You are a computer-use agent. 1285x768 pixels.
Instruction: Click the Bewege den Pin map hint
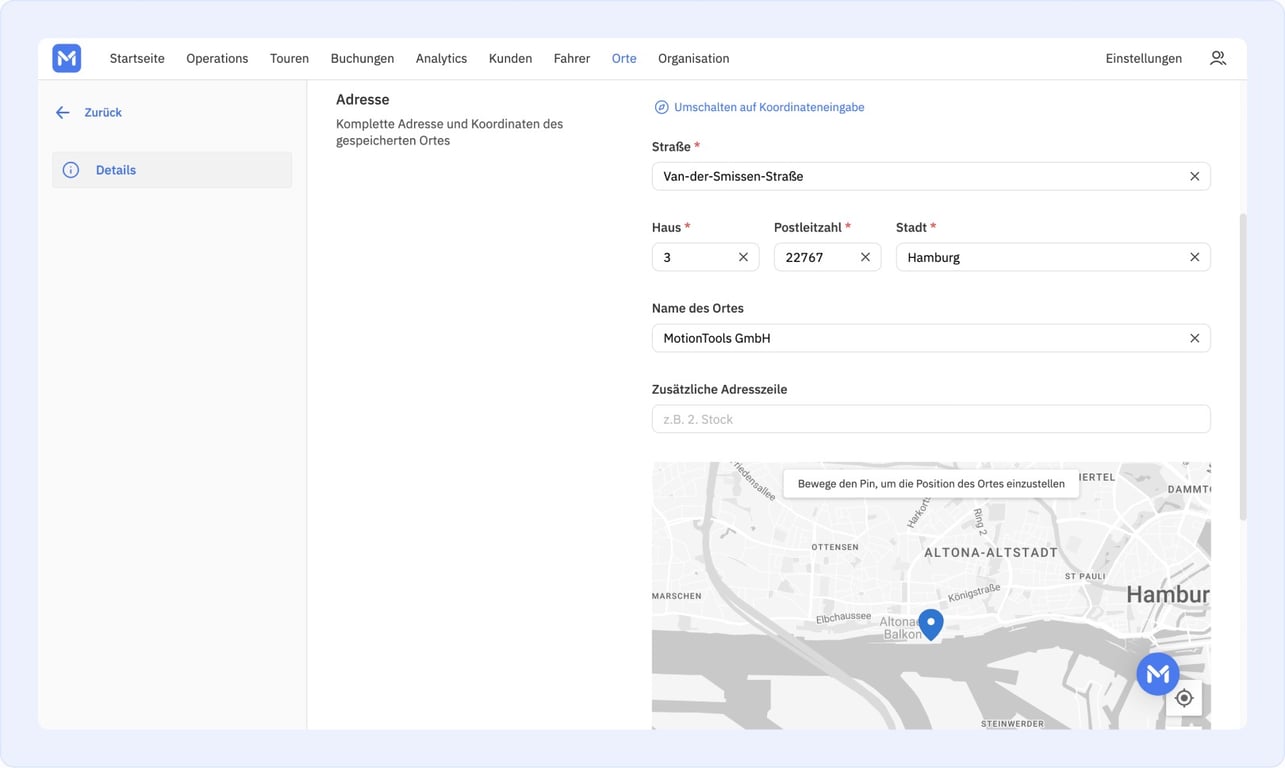click(931, 483)
